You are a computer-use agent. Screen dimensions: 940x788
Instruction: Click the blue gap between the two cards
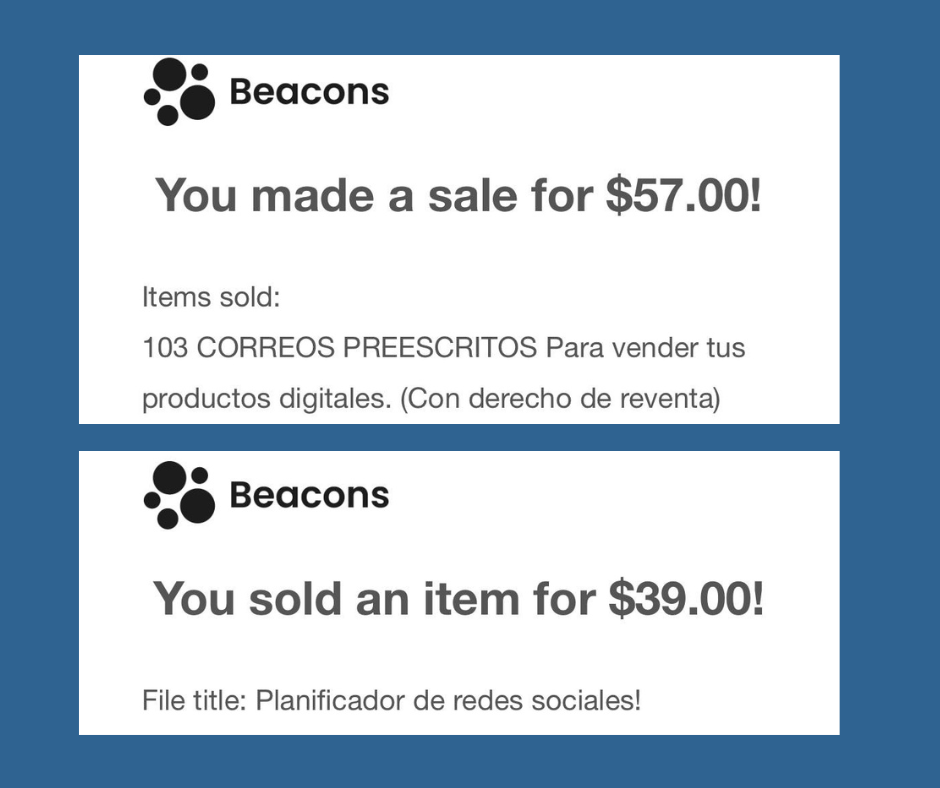460,437
